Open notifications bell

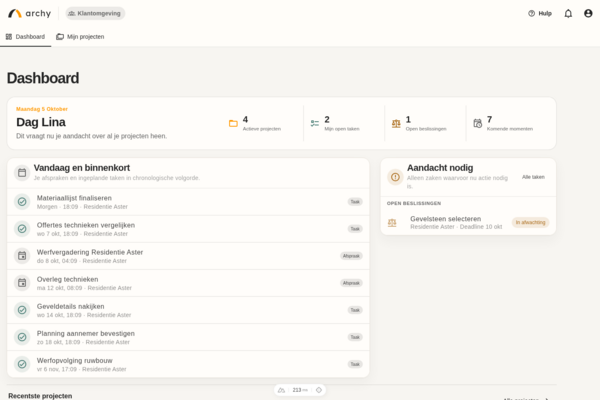pos(568,13)
